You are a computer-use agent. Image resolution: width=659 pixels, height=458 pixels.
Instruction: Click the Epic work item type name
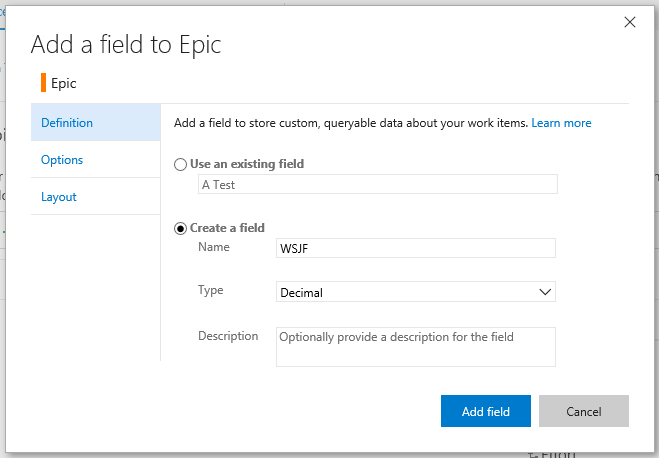63,83
